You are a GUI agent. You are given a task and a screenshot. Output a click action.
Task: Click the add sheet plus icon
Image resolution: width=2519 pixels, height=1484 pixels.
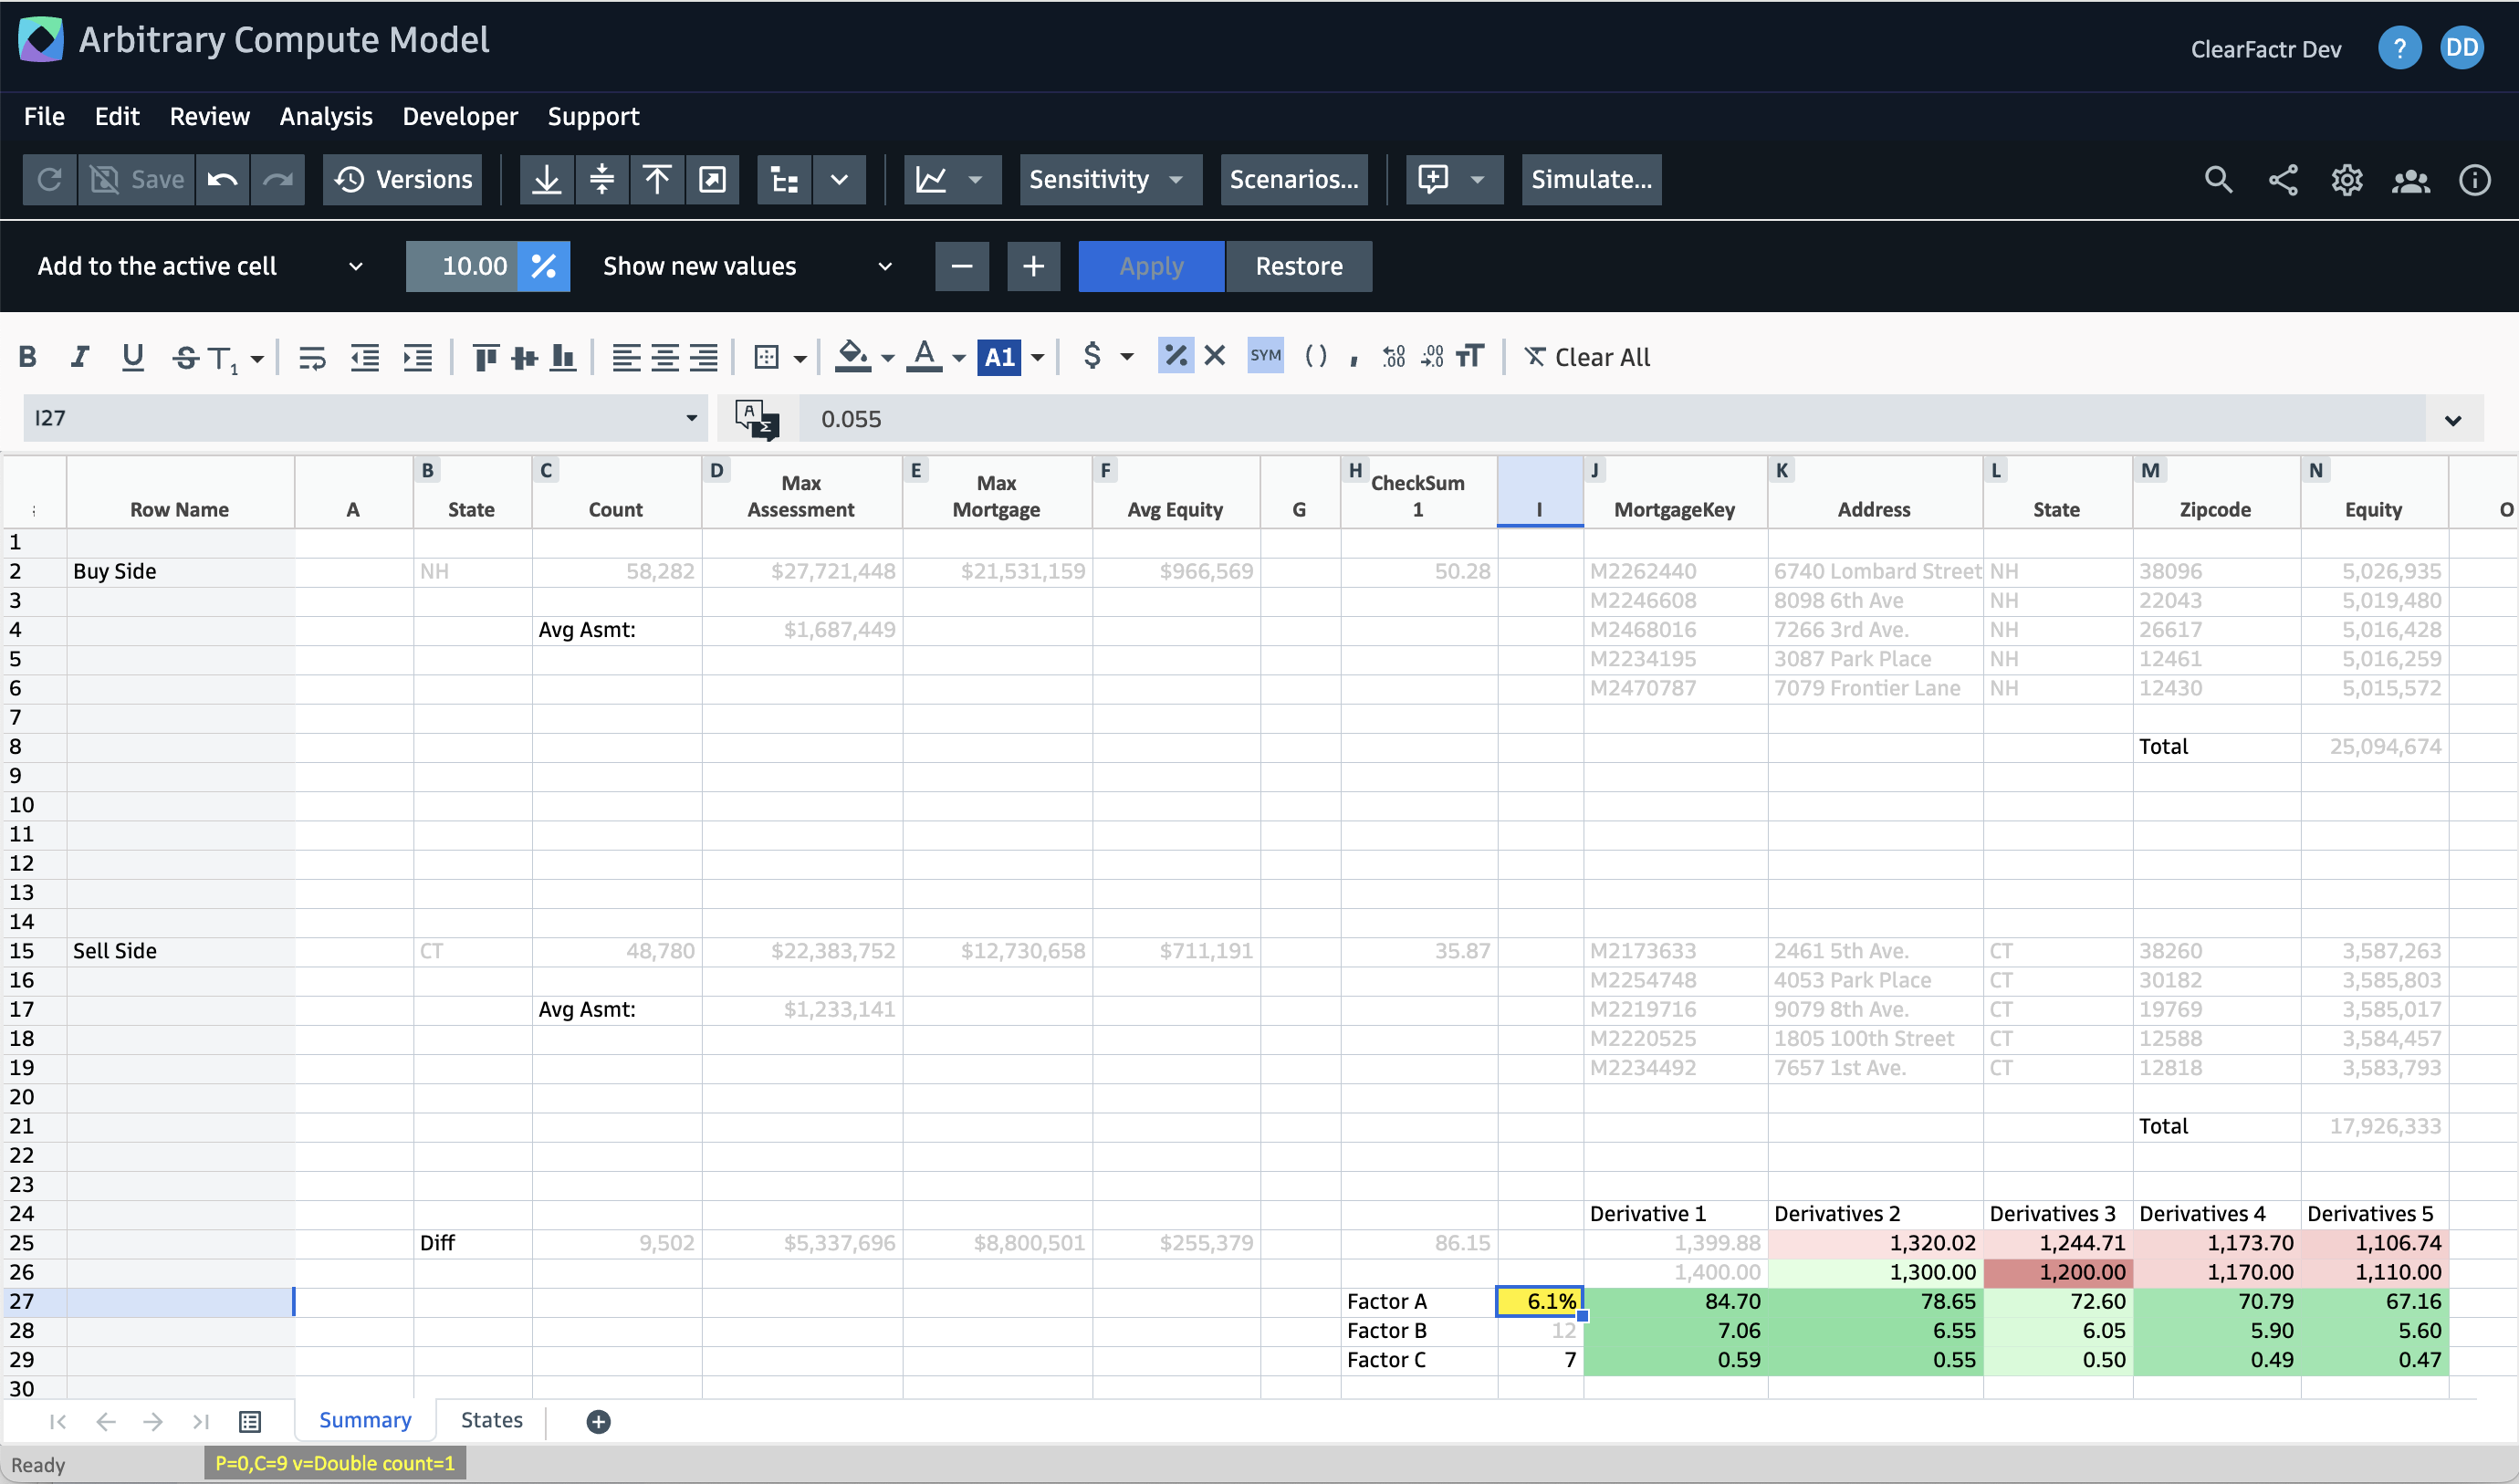pos(598,1421)
